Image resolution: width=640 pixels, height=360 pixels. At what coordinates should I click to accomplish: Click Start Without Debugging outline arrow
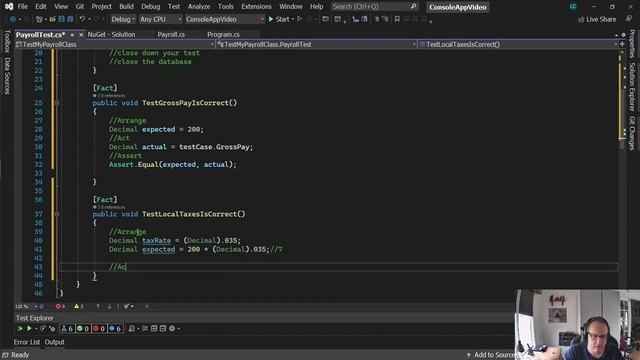pyautogui.click(x=300, y=19)
